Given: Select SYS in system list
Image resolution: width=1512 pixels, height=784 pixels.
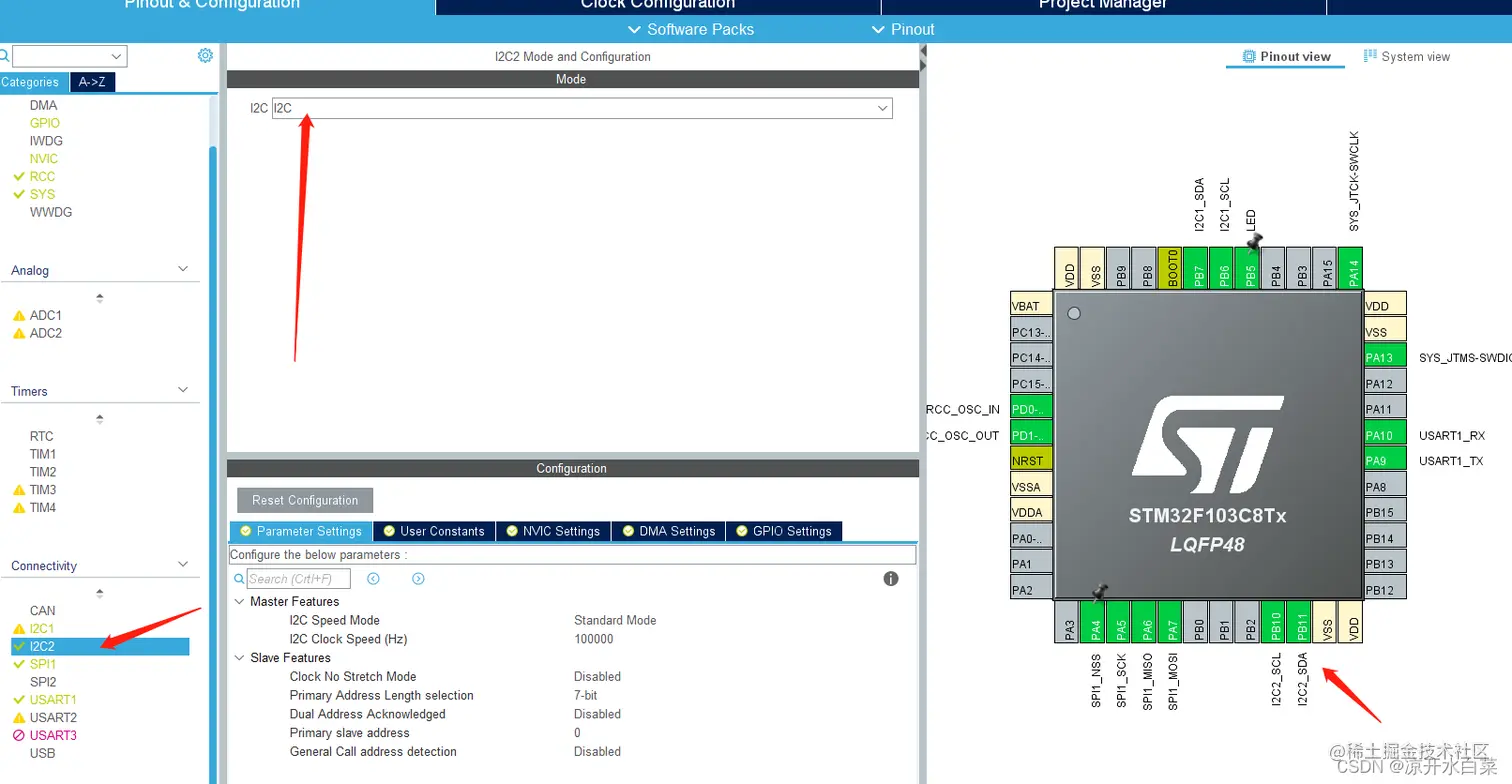Looking at the screenshot, I should tap(42, 195).
